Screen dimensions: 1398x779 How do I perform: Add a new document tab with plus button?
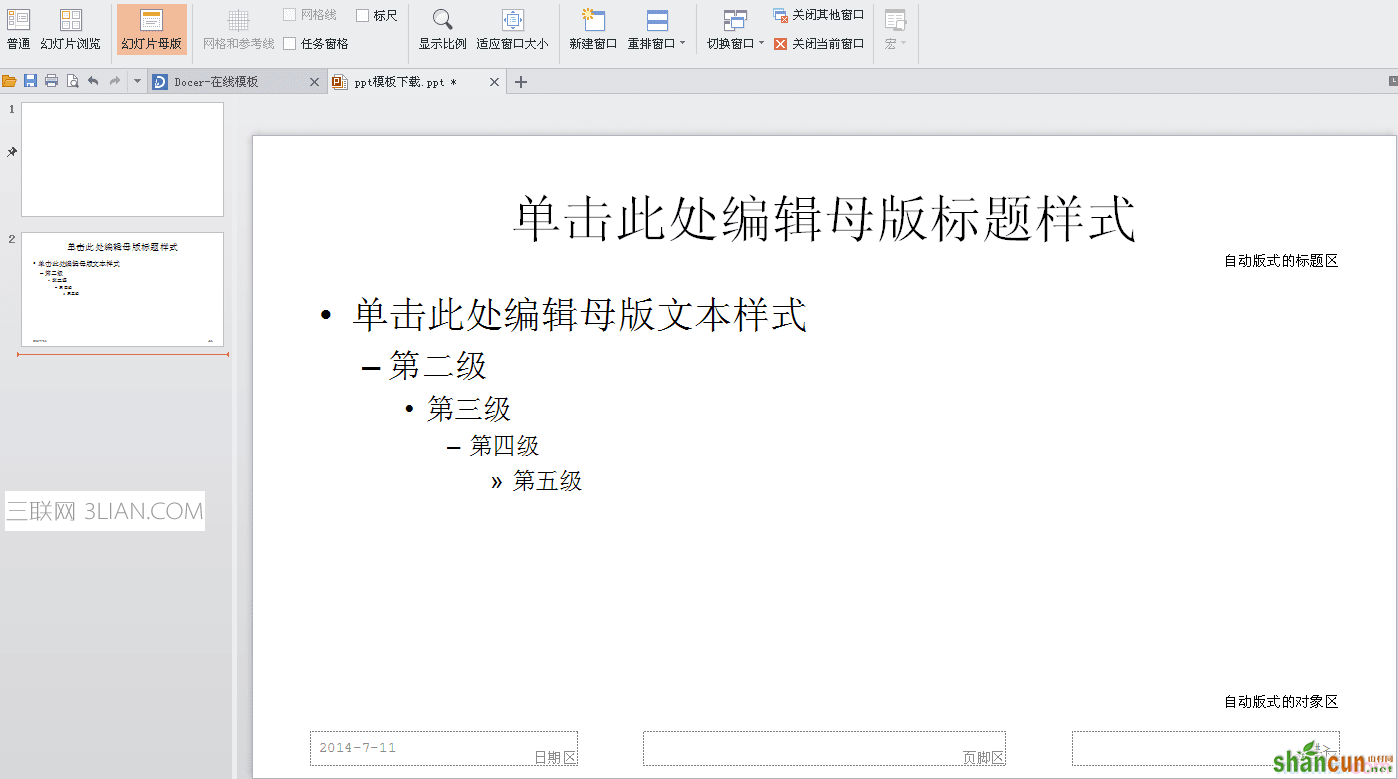tap(520, 82)
